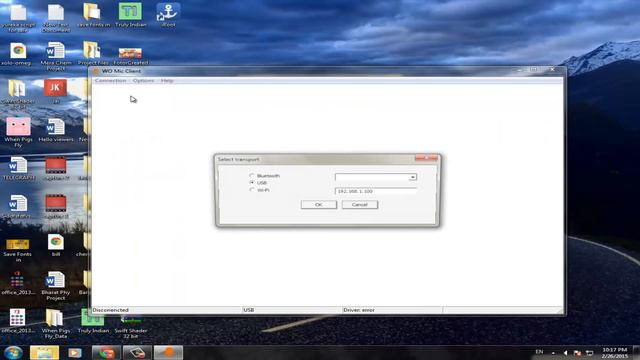Open the iRoot desktop shortcut

pos(168,15)
